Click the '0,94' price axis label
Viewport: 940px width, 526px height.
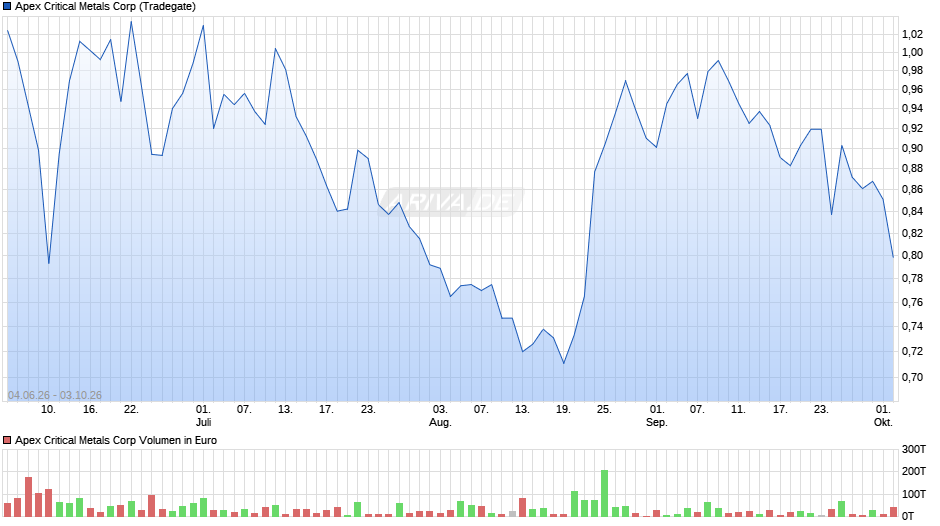912,109
